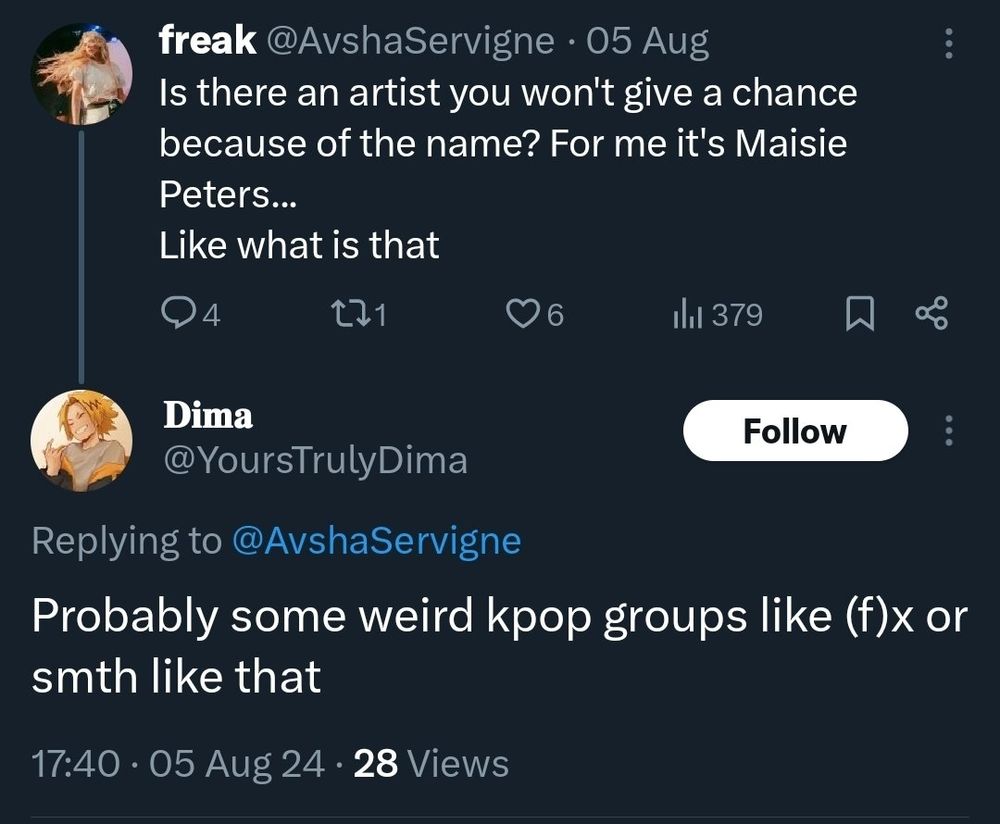Open more options on freak's tweet
Image resolution: width=1000 pixels, height=824 pixels.
[x=949, y=43]
